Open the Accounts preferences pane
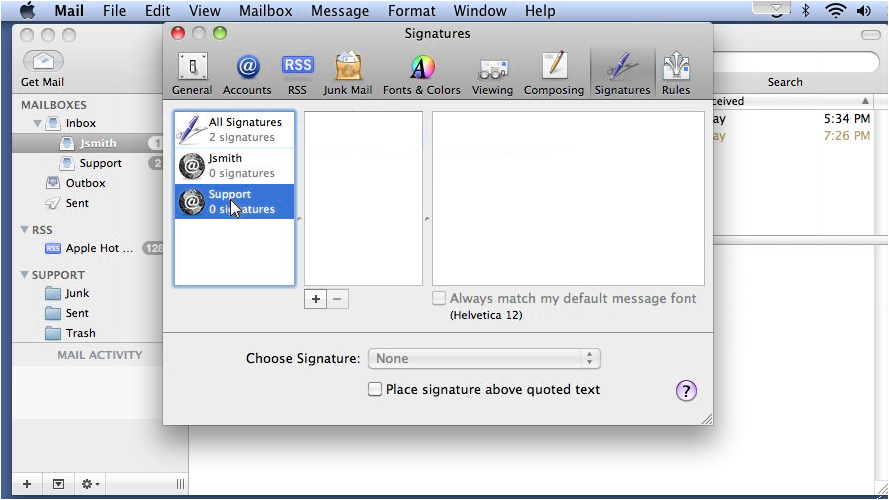Viewport: 889px width, 500px height. click(x=247, y=74)
